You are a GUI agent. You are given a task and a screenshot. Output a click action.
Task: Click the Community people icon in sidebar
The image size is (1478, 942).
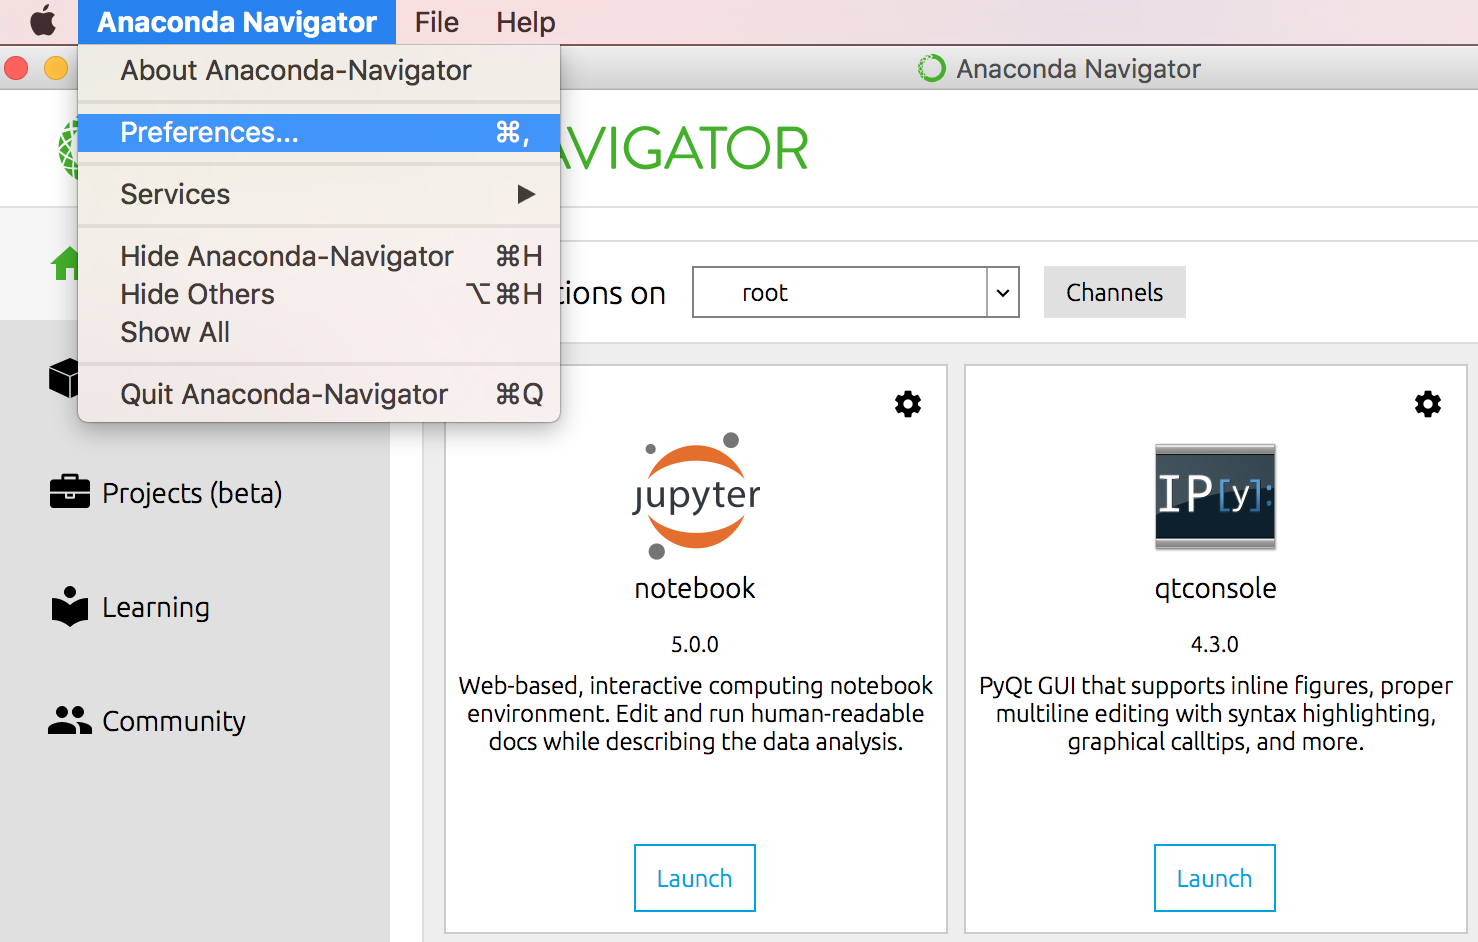[x=69, y=720]
